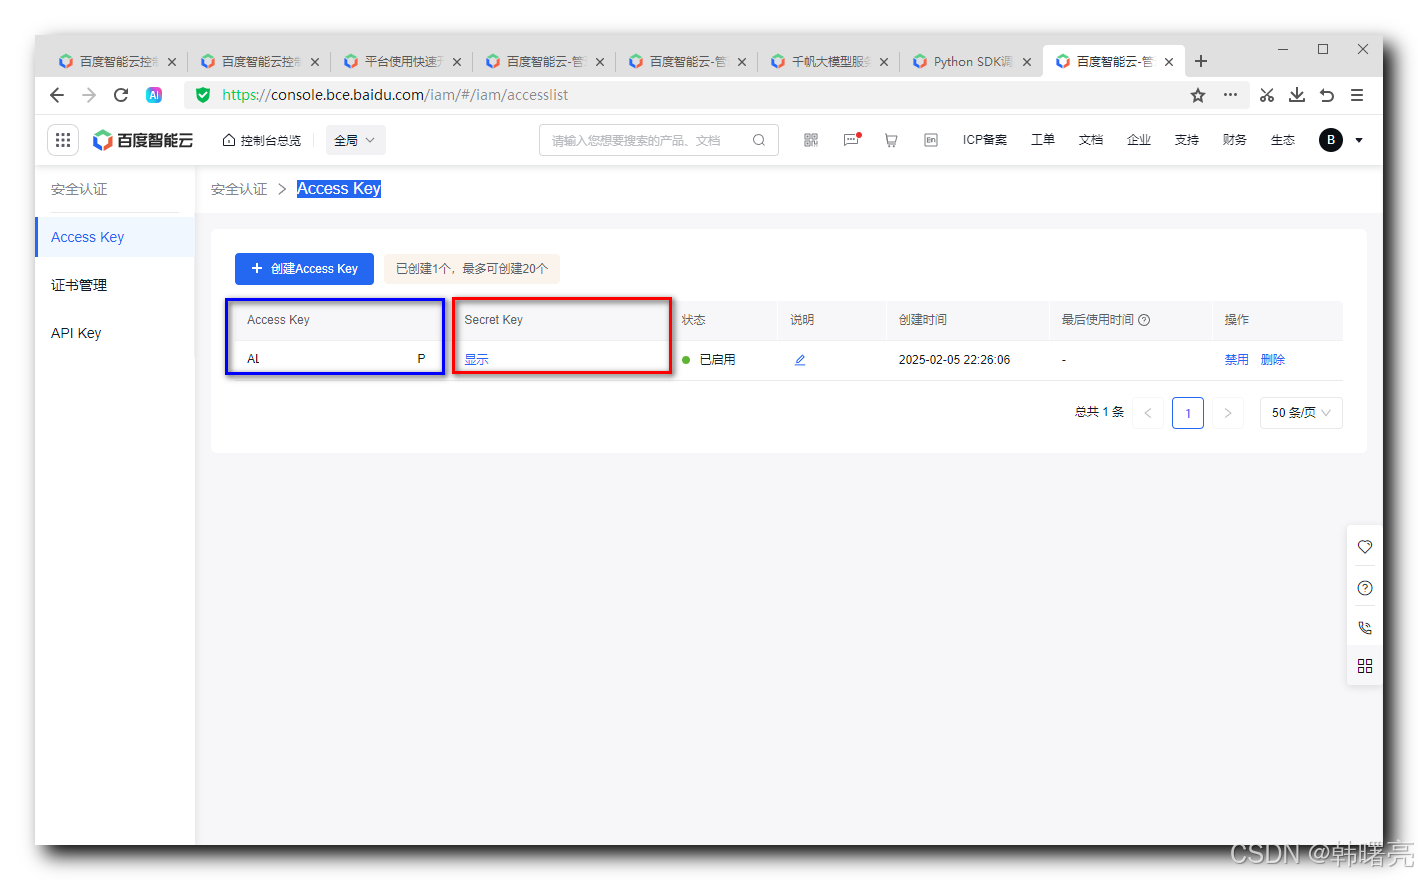Open 支持 in the top menu
The width and height of the screenshot is (1418, 880).
pos(1187,140)
